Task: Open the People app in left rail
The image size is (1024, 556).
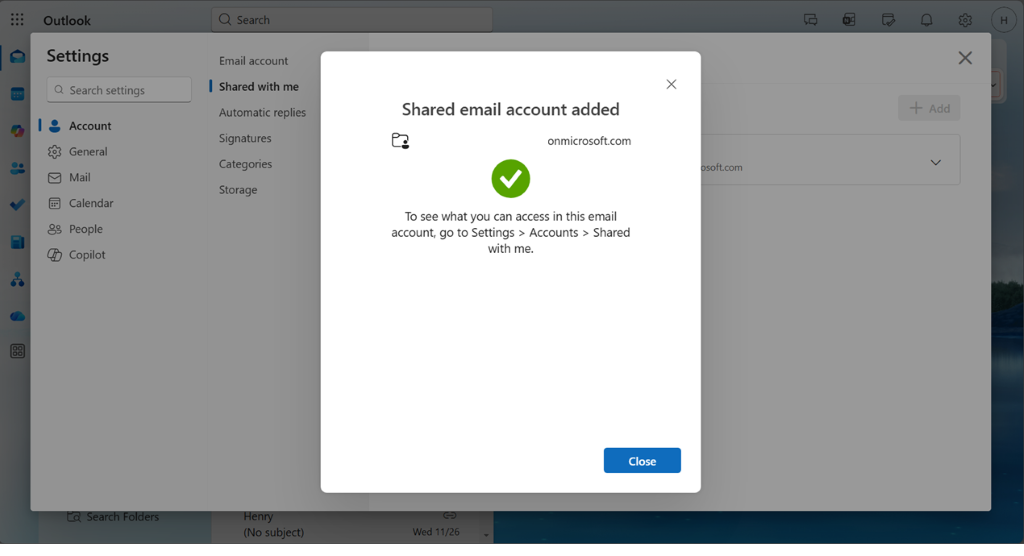Action: pos(18,169)
